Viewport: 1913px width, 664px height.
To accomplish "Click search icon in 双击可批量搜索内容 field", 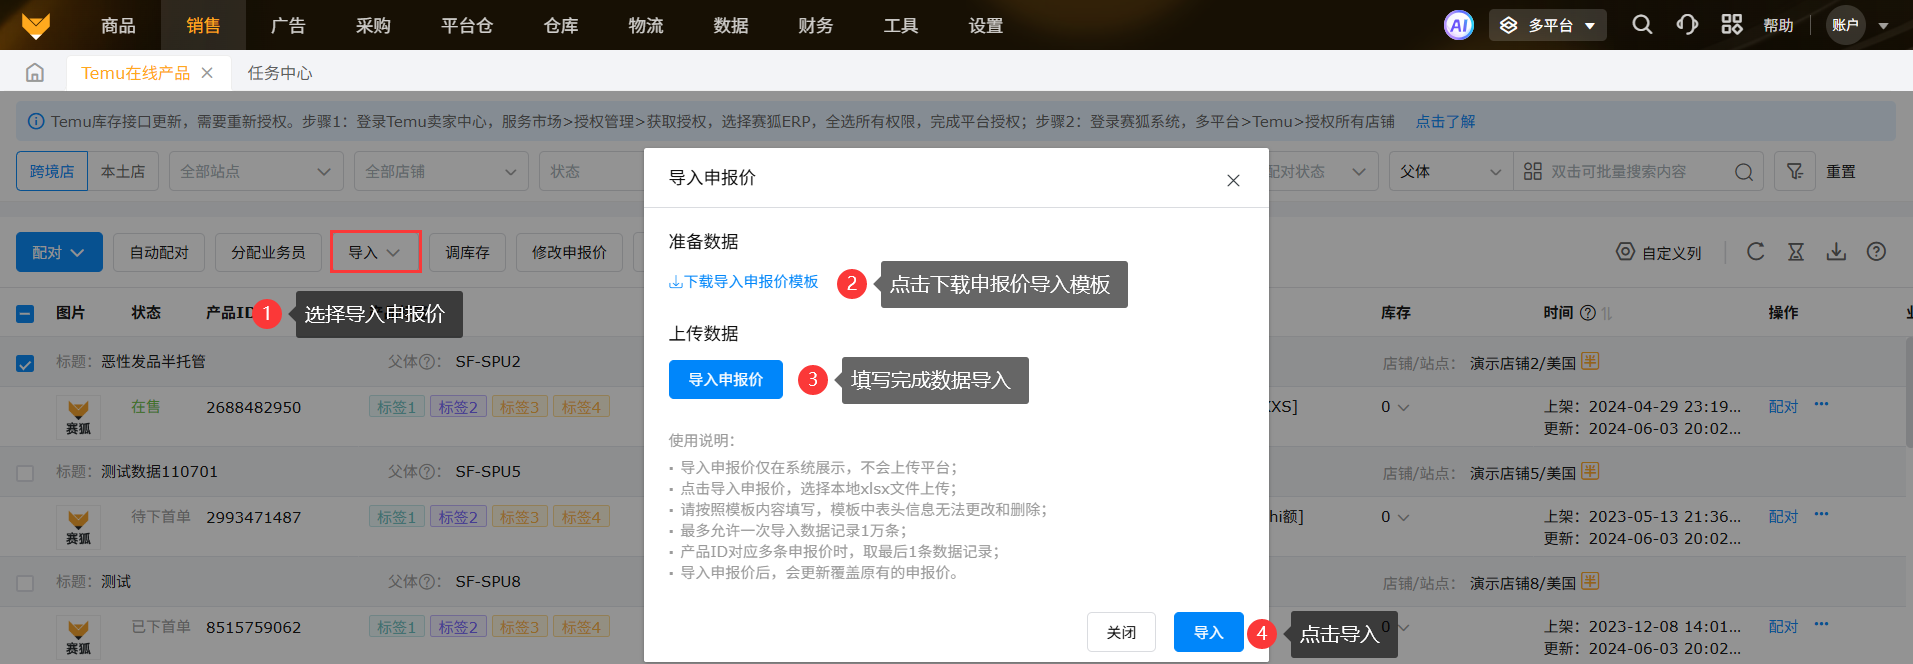I will (1744, 172).
